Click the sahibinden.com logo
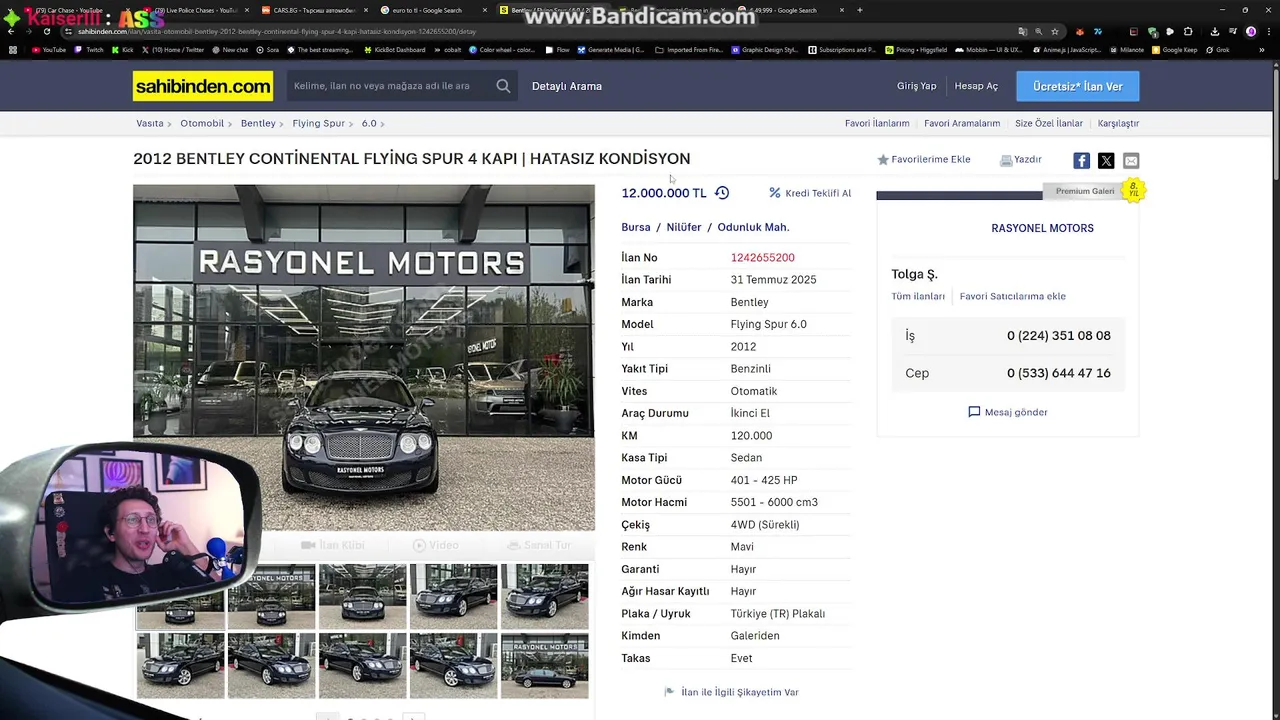This screenshot has width=1280, height=720. (x=203, y=86)
